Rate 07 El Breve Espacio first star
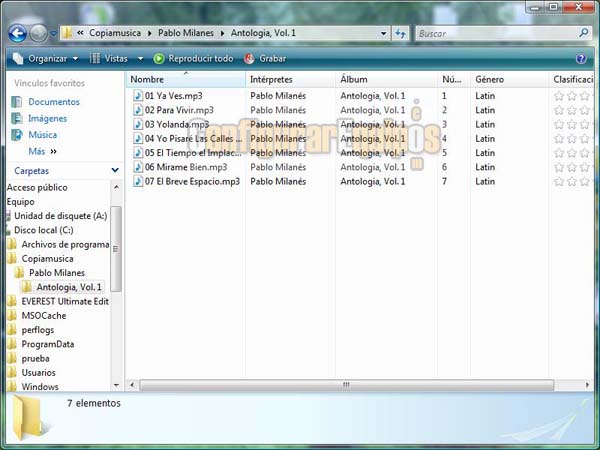 559,181
